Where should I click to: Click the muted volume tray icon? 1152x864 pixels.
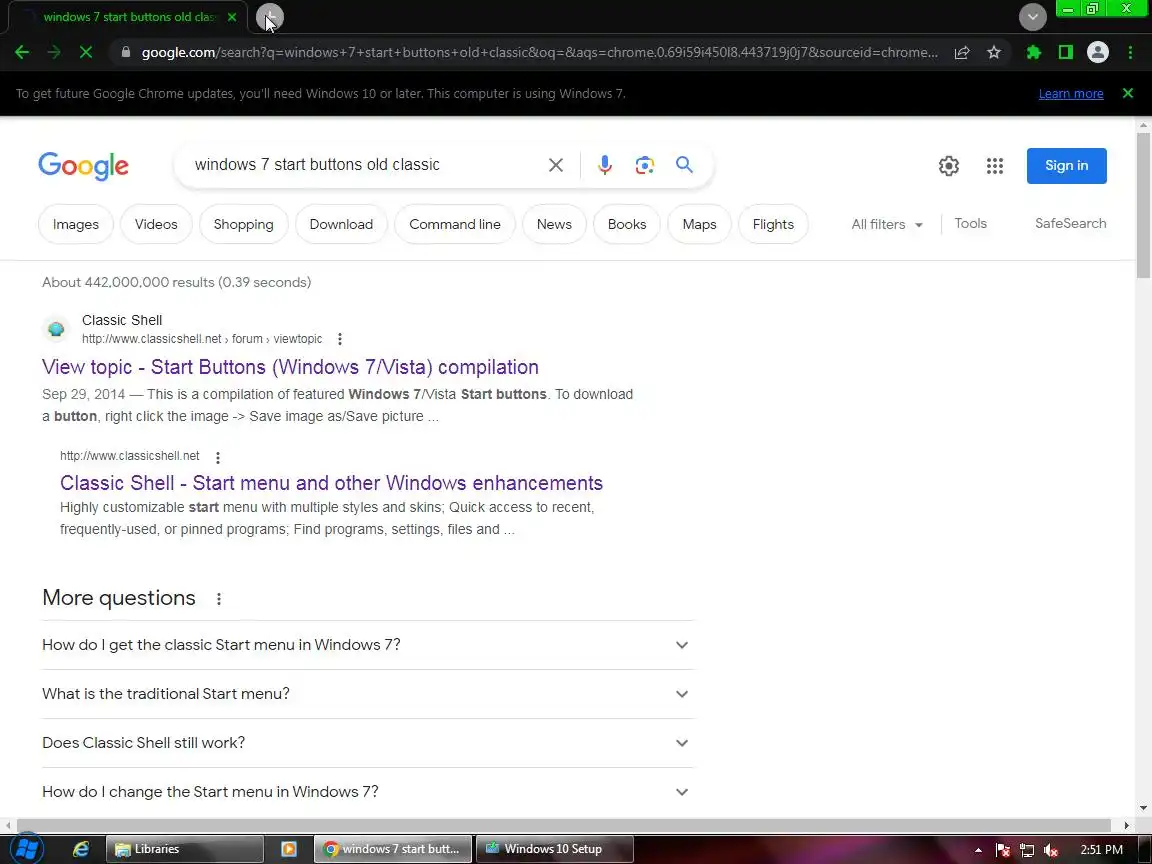pyautogui.click(x=1051, y=850)
